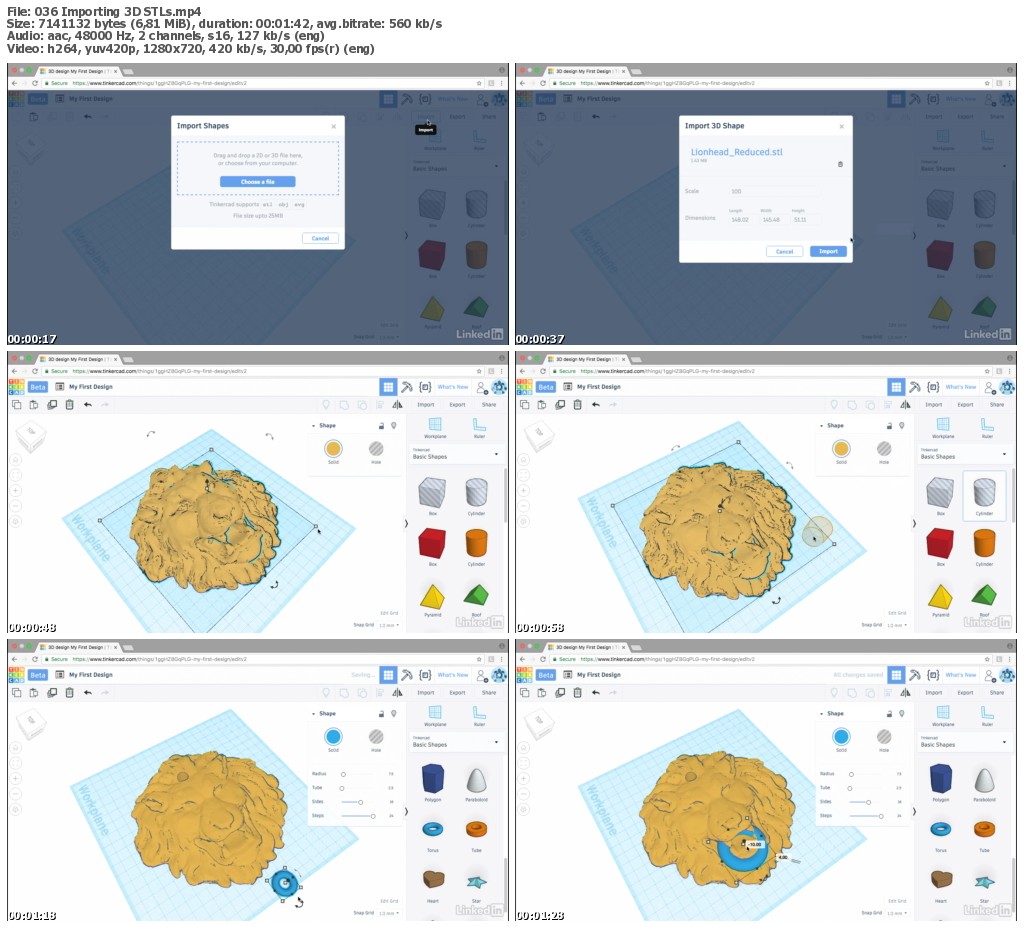Select Solid option in 00:00:48 Shape panel
The height and width of the screenshot is (927, 1024).
point(333,449)
